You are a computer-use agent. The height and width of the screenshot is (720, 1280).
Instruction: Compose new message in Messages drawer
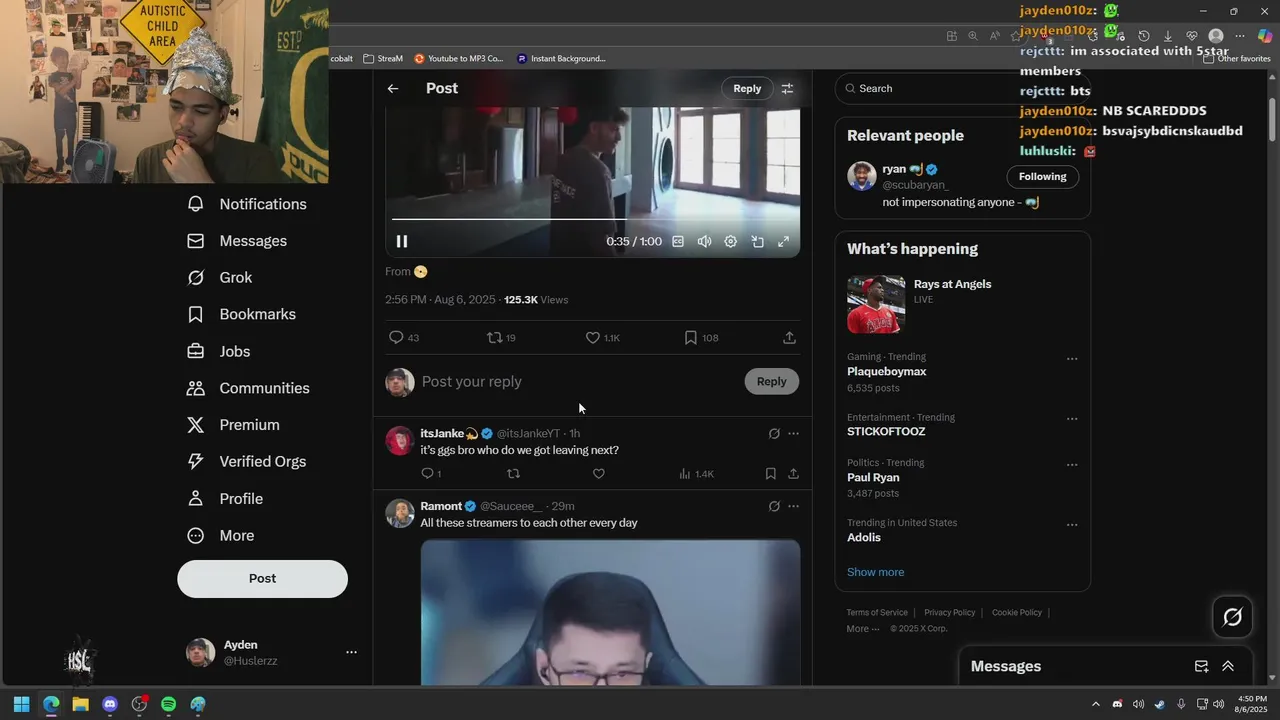pyautogui.click(x=1201, y=666)
